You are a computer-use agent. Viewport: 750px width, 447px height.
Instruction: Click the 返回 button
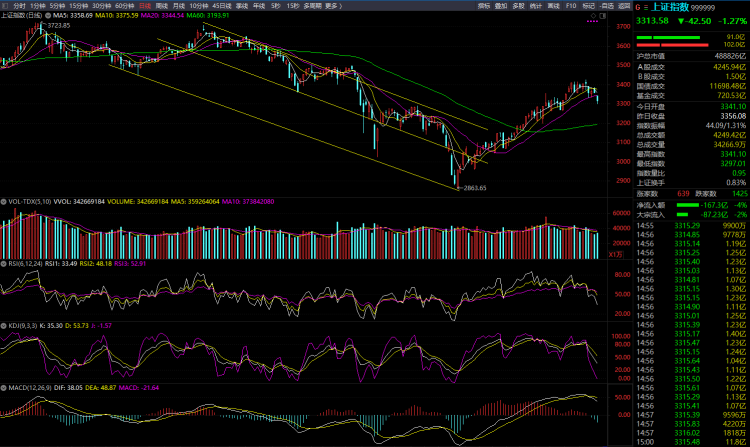625,5
